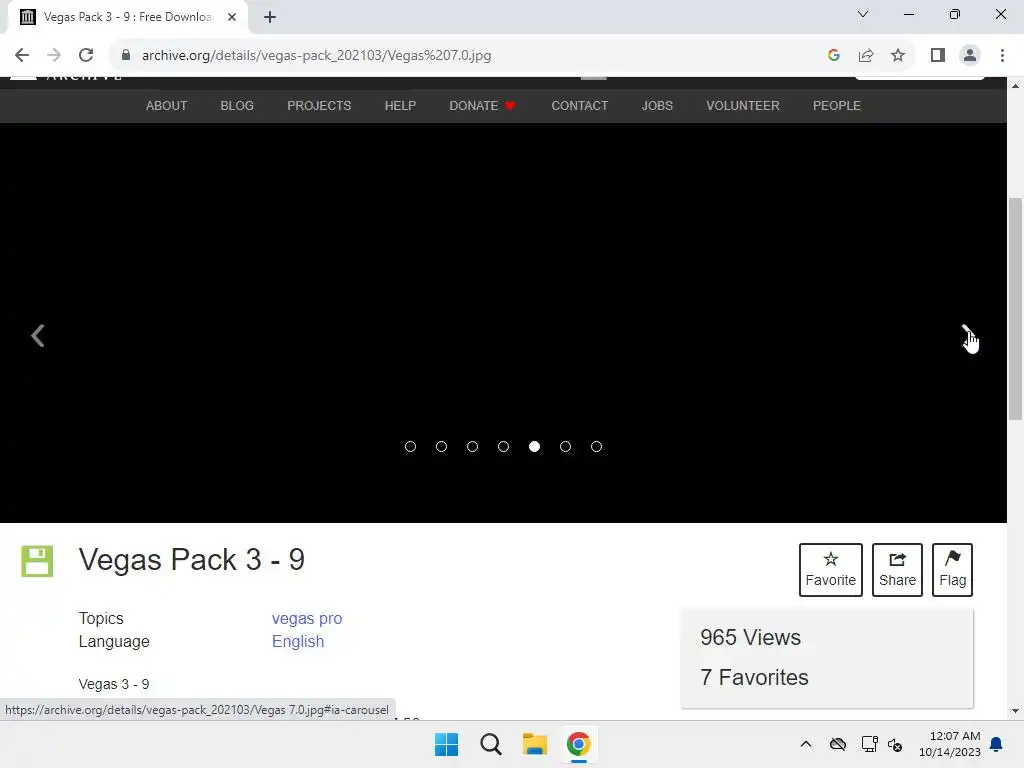Image resolution: width=1024 pixels, height=768 pixels.
Task: Open the browser side panel
Action: click(x=938, y=56)
